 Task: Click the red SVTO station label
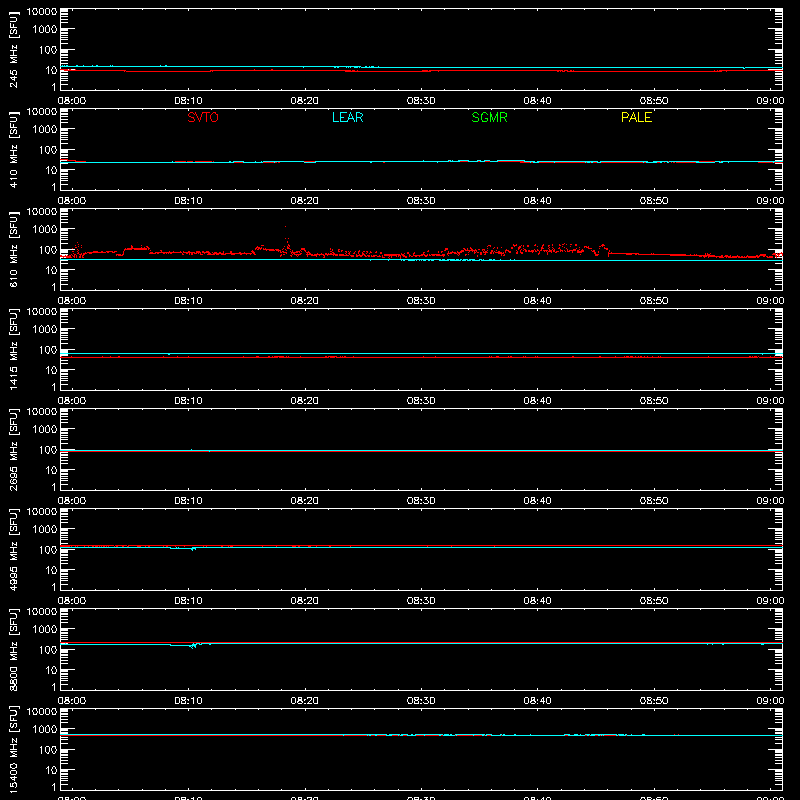point(203,117)
